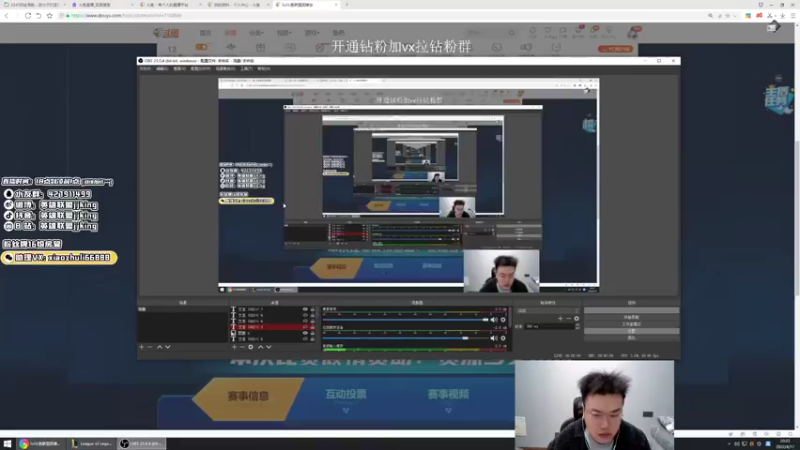This screenshot has height=450, width=800.
Task: Open the OBS 帮助 menu
Action: tap(263, 68)
